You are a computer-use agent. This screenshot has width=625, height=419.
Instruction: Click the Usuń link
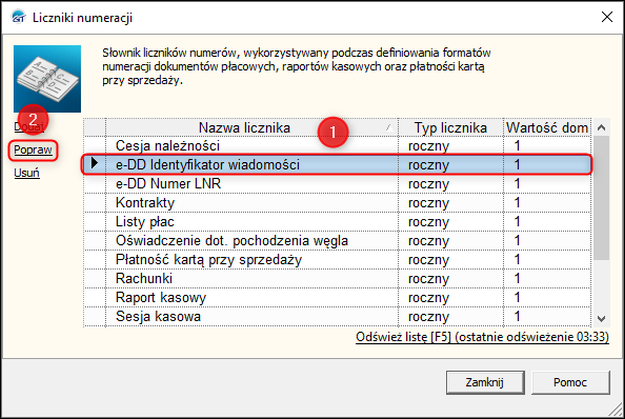click(27, 173)
